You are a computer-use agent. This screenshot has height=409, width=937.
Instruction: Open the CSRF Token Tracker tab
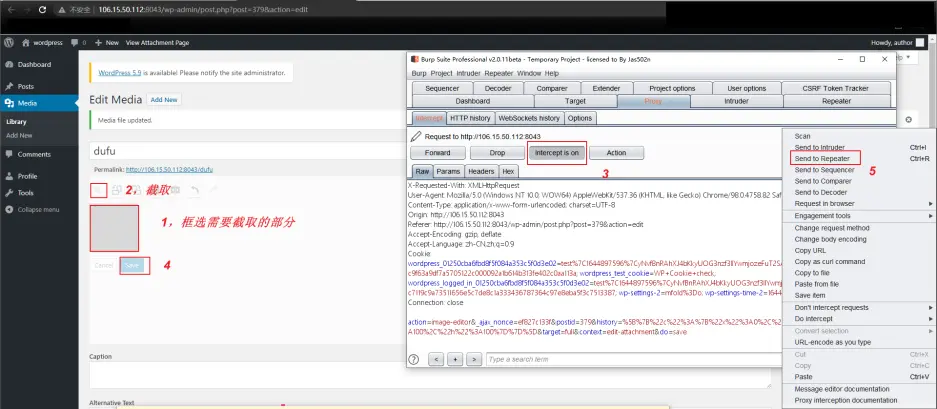pos(835,88)
